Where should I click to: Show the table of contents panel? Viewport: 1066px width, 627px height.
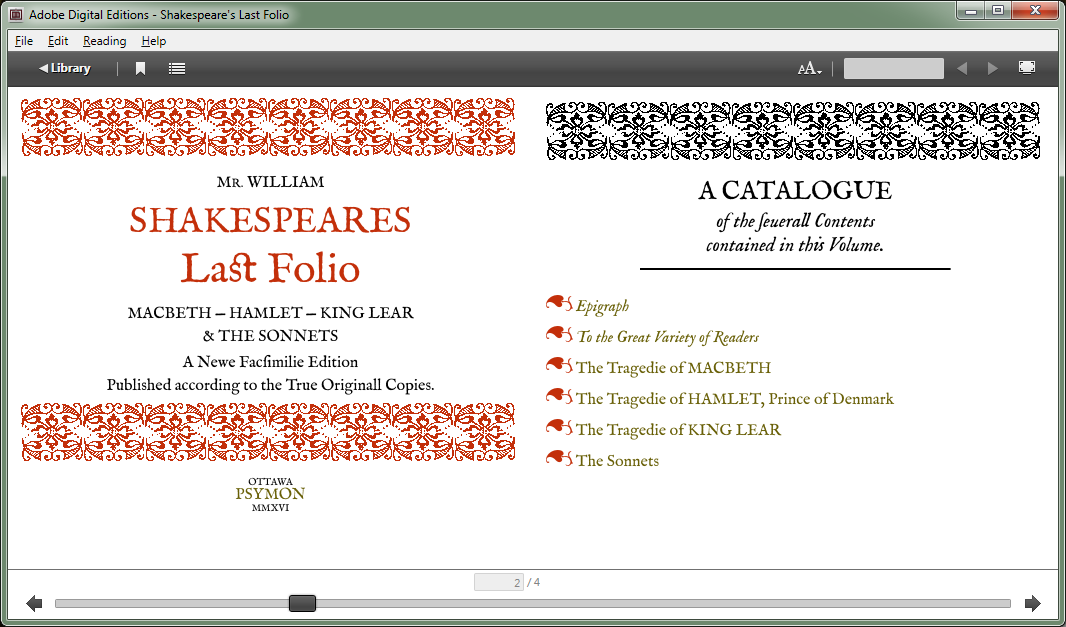tap(177, 68)
